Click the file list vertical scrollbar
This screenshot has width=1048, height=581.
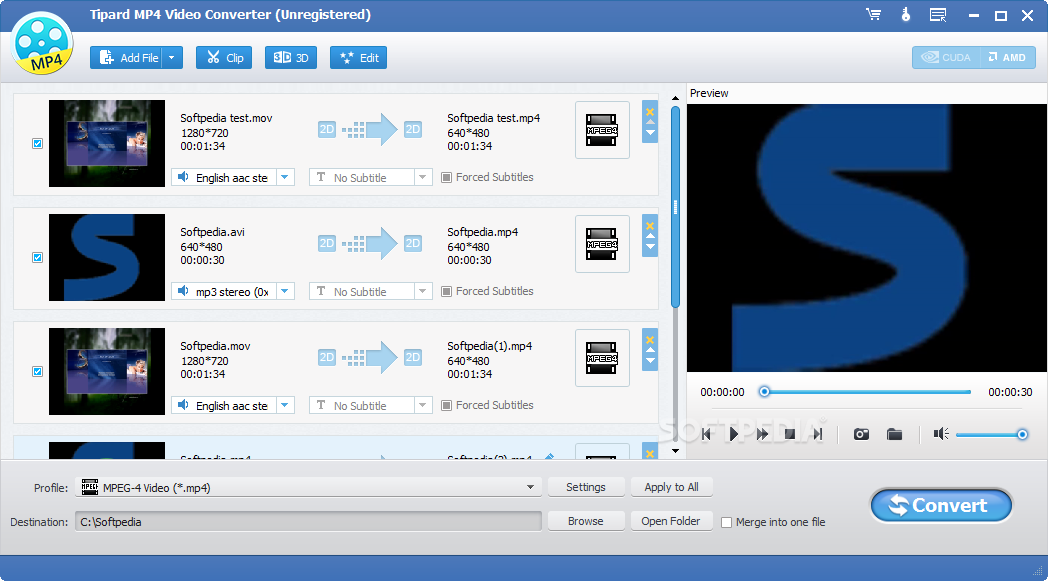coord(675,207)
